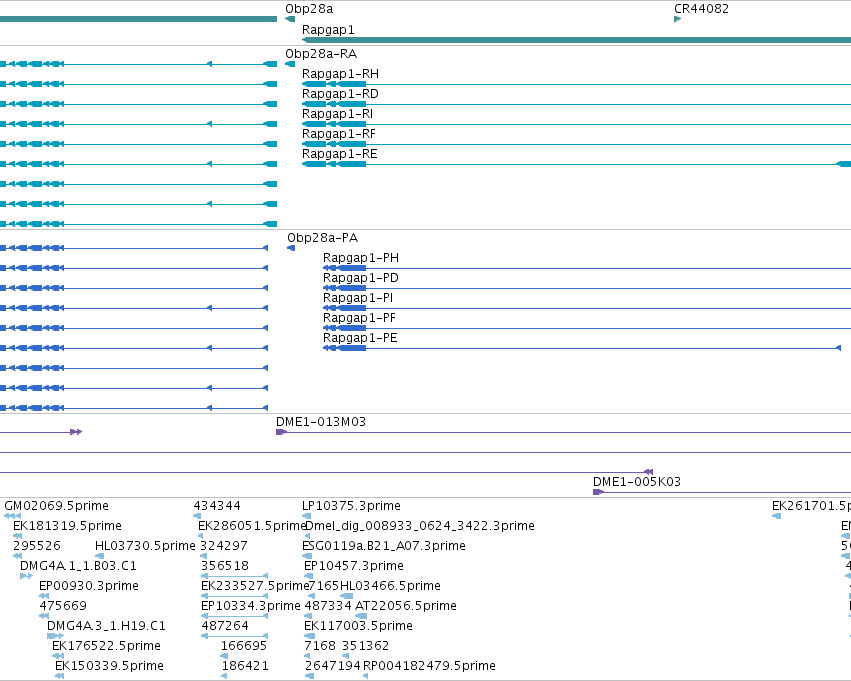This screenshot has width=851, height=681.
Task: Select the 186421 EST label
Action: point(245,666)
